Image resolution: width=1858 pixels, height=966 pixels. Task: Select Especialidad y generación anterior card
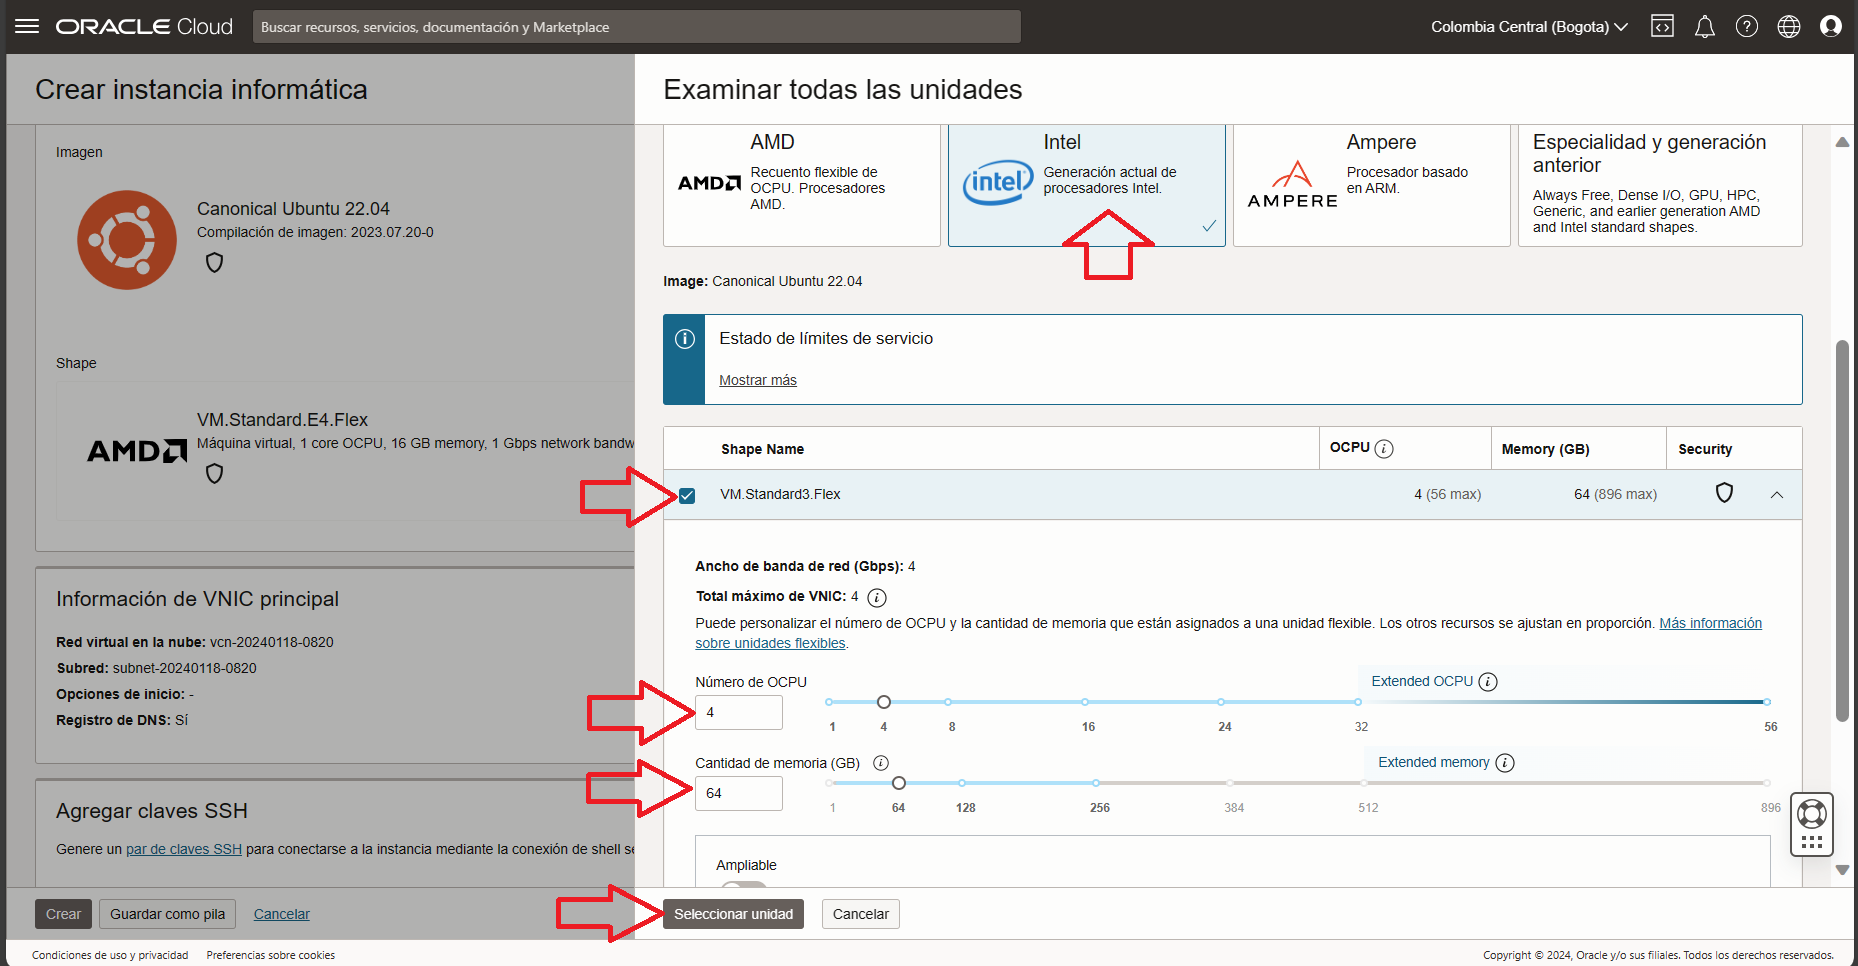pyautogui.click(x=1660, y=185)
